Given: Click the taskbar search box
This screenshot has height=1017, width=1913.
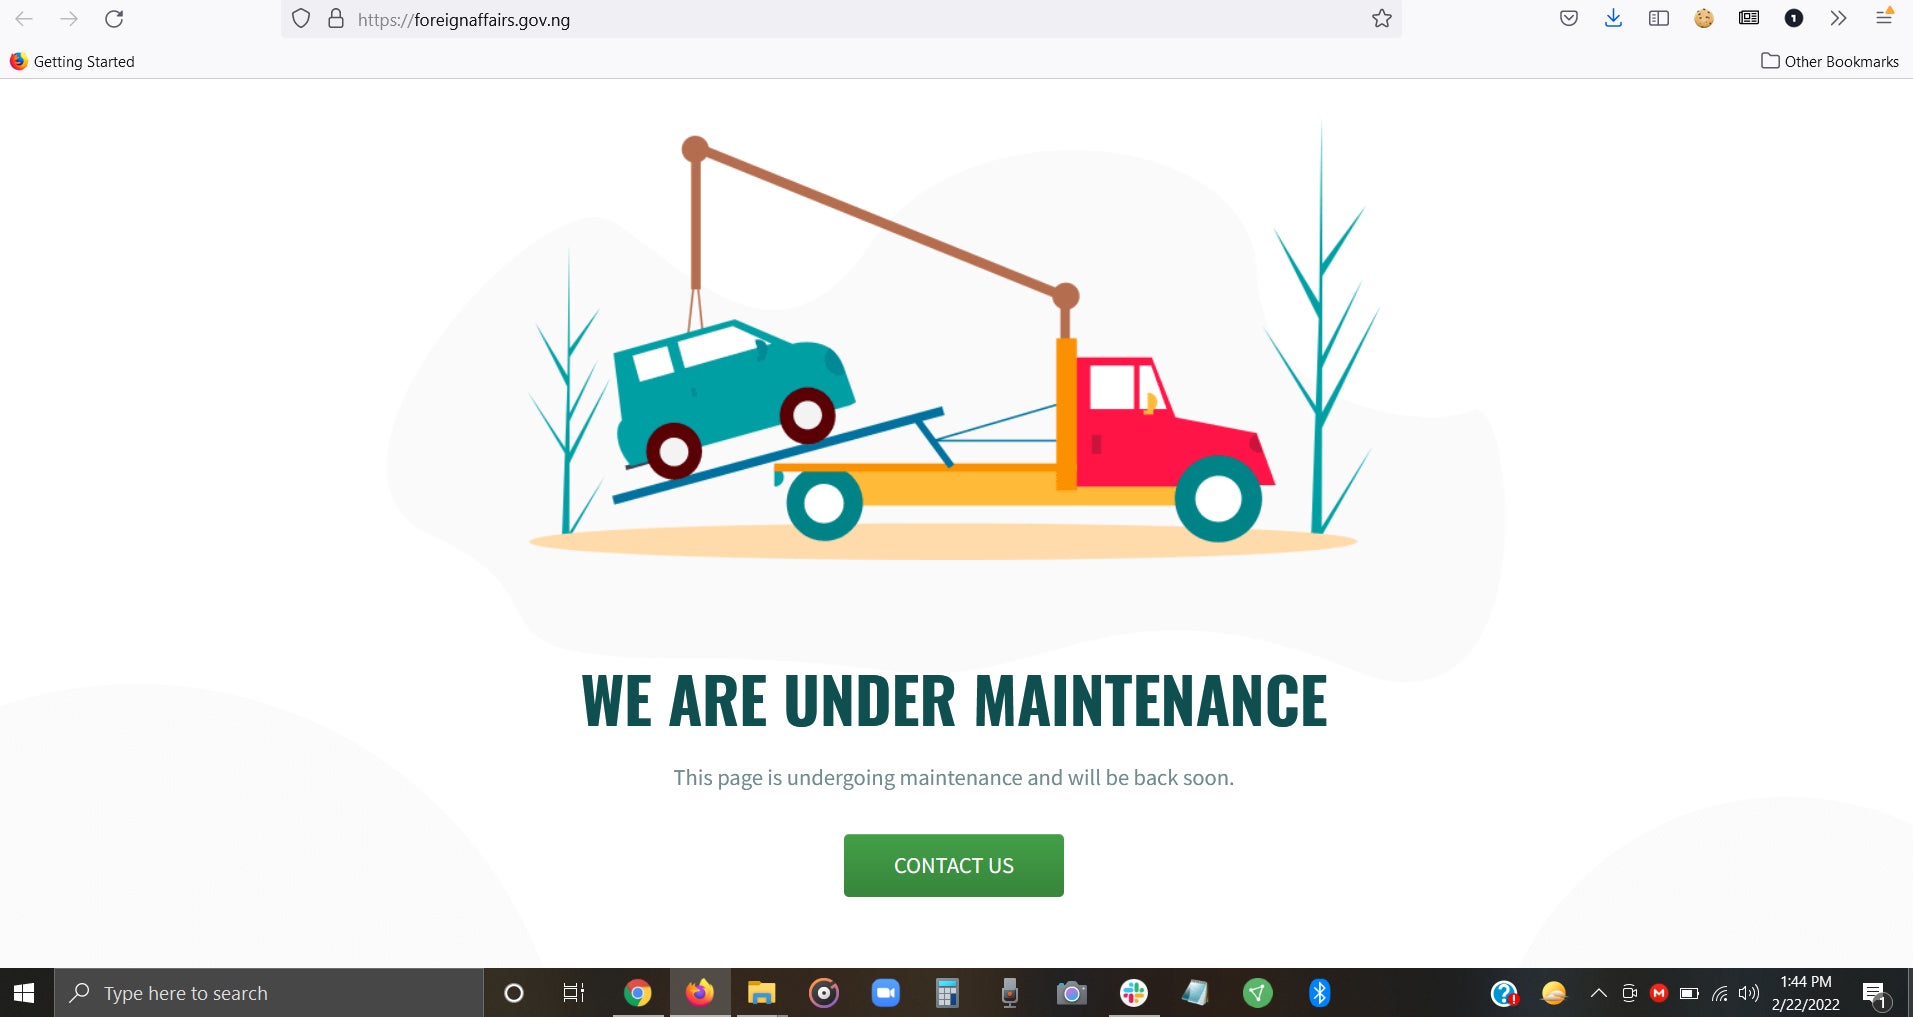Looking at the screenshot, I should click(269, 993).
